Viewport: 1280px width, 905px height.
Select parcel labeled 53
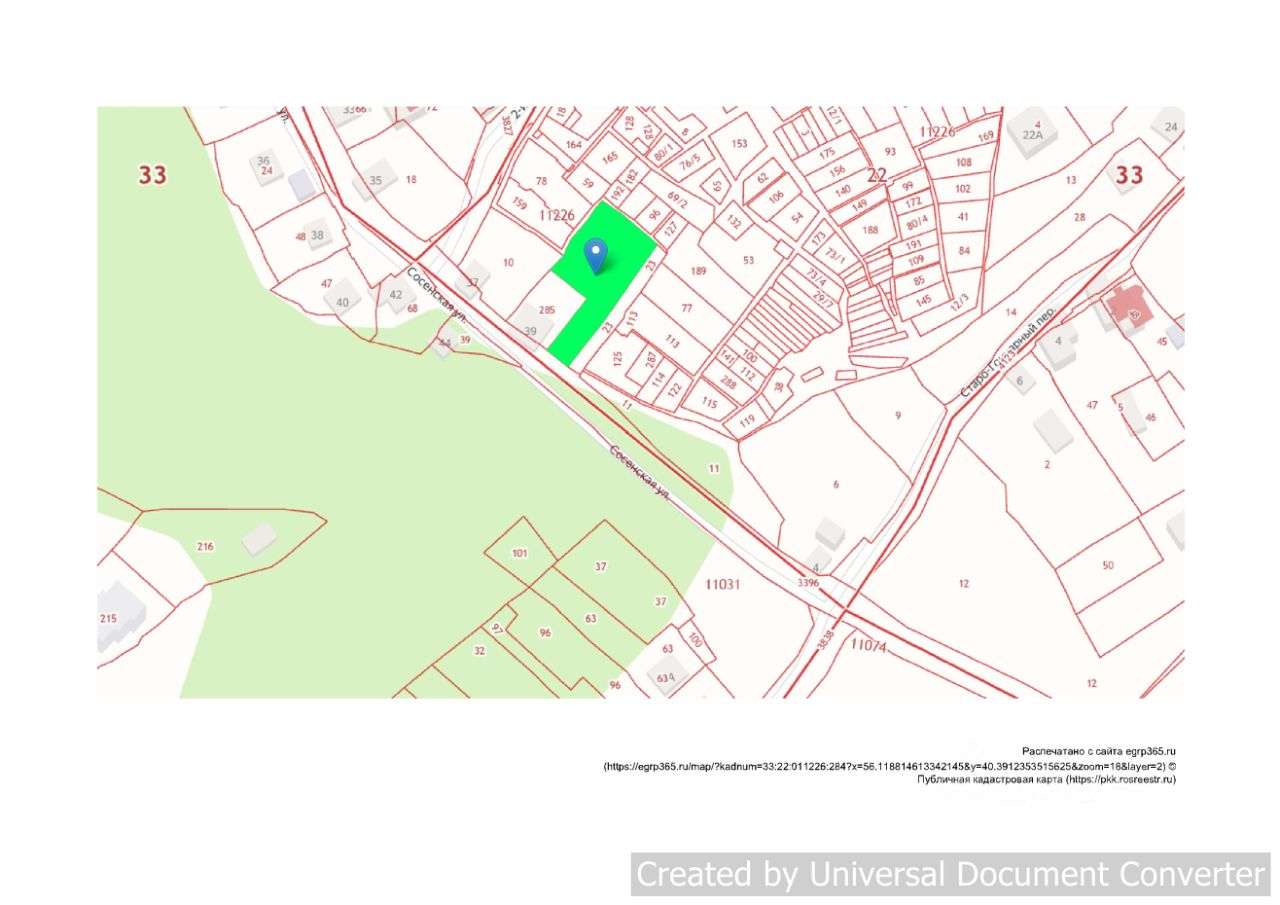[748, 260]
